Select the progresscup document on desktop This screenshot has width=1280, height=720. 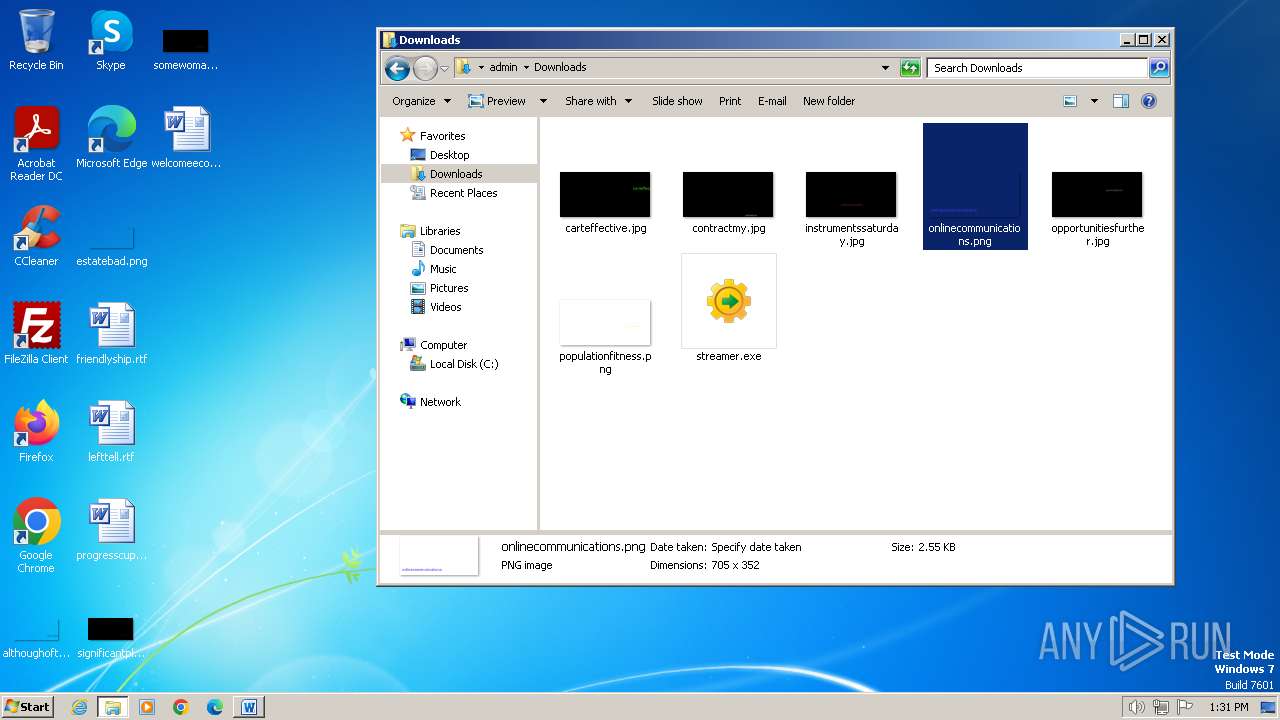(111, 530)
